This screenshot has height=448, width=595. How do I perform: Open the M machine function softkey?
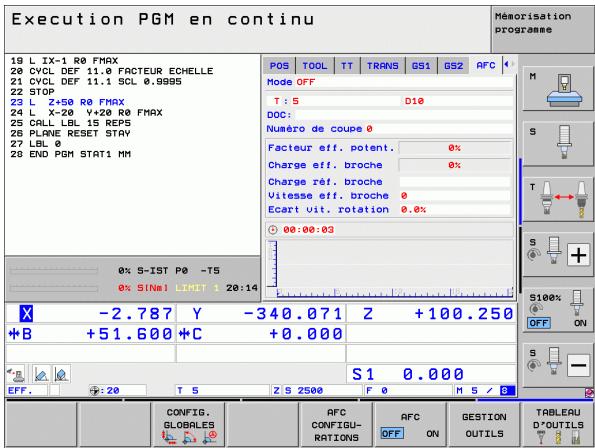tap(557, 89)
